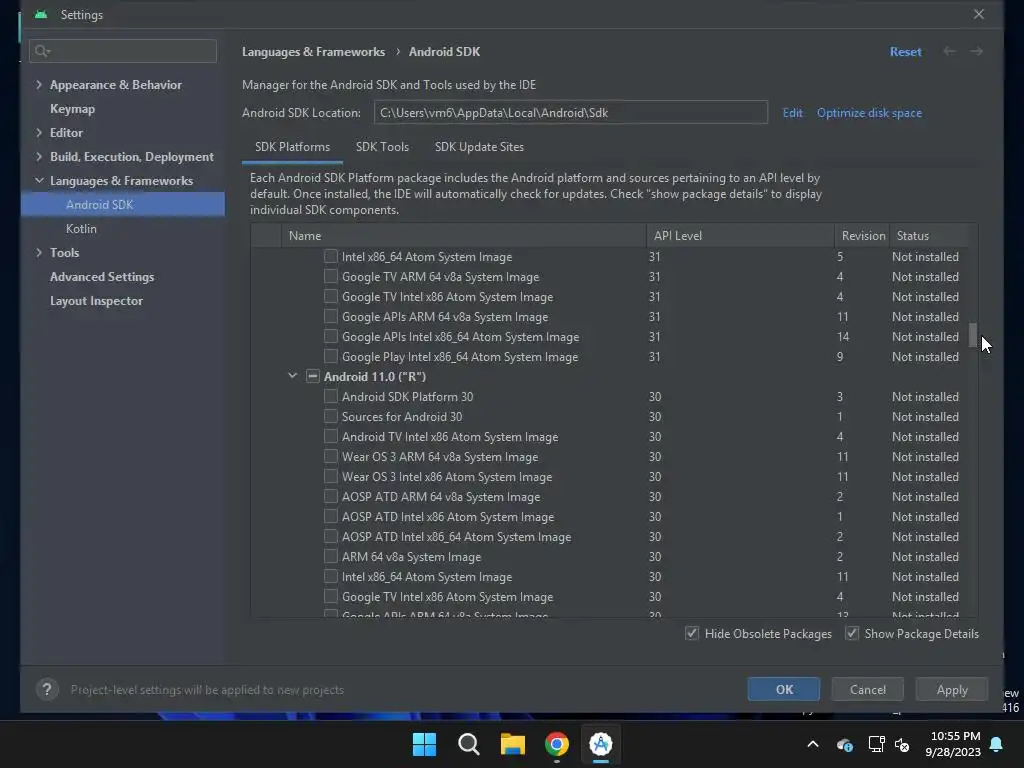Image resolution: width=1024 pixels, height=768 pixels.
Task: Select Android SDK in the sidebar
Action: click(123, 204)
